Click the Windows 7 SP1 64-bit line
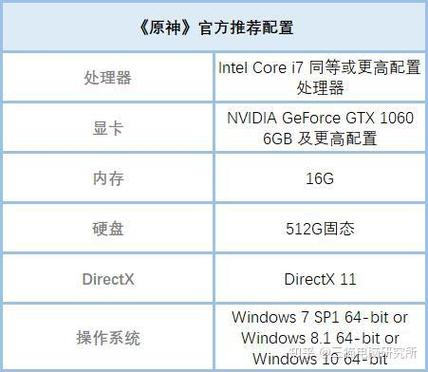428x372 pixels. 320,317
